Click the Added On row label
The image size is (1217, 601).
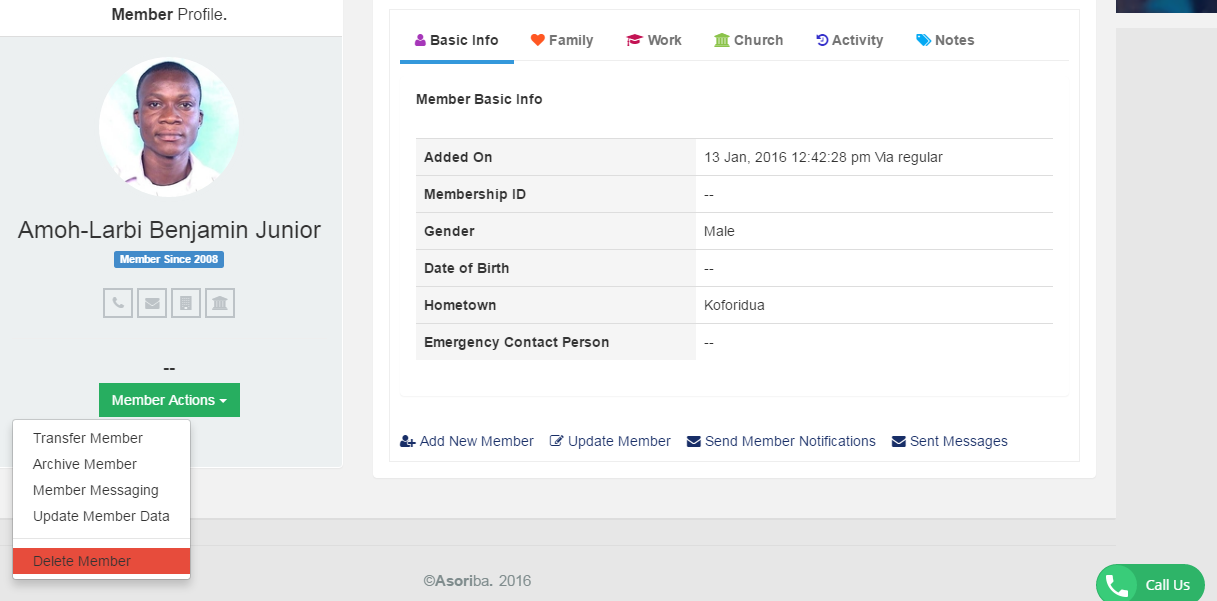458,157
